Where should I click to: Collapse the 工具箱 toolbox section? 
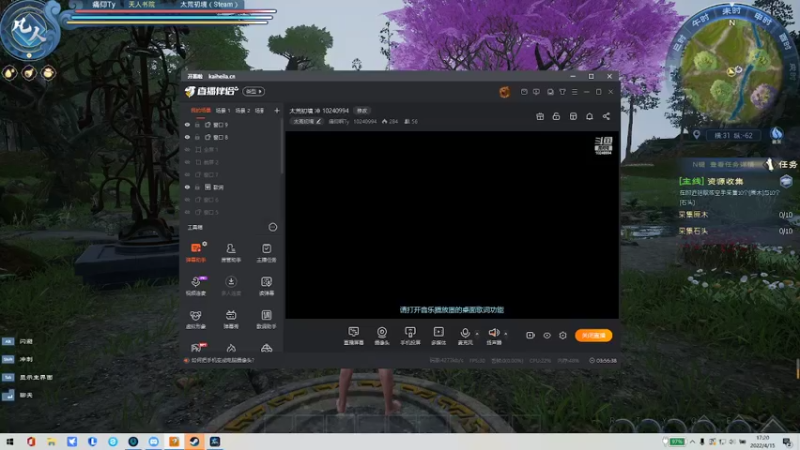273,227
